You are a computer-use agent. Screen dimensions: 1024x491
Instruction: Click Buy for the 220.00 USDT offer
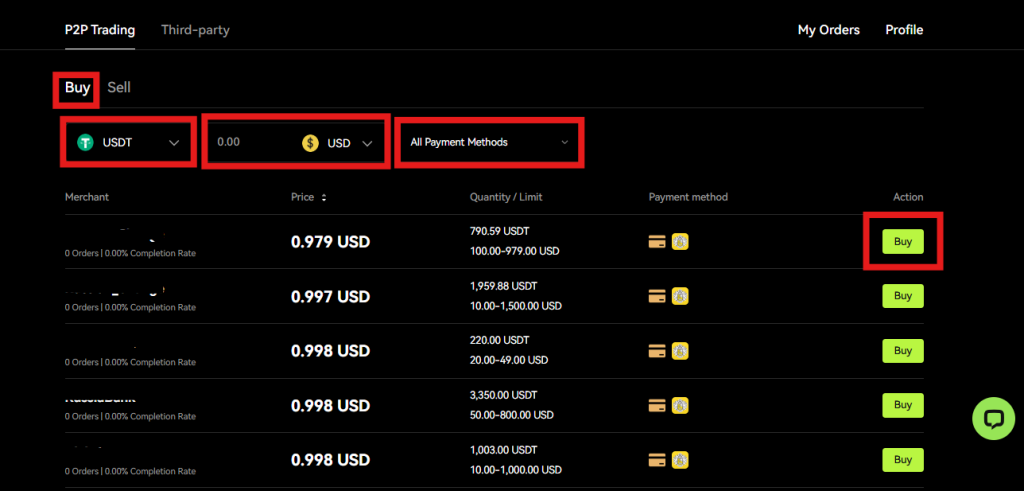(x=903, y=351)
